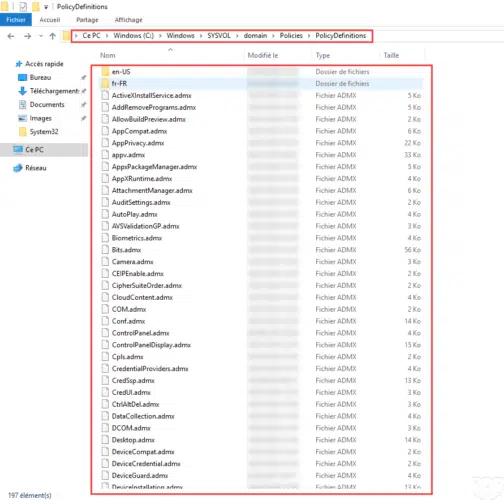Select Réseau in navigation pane

pos(36,168)
